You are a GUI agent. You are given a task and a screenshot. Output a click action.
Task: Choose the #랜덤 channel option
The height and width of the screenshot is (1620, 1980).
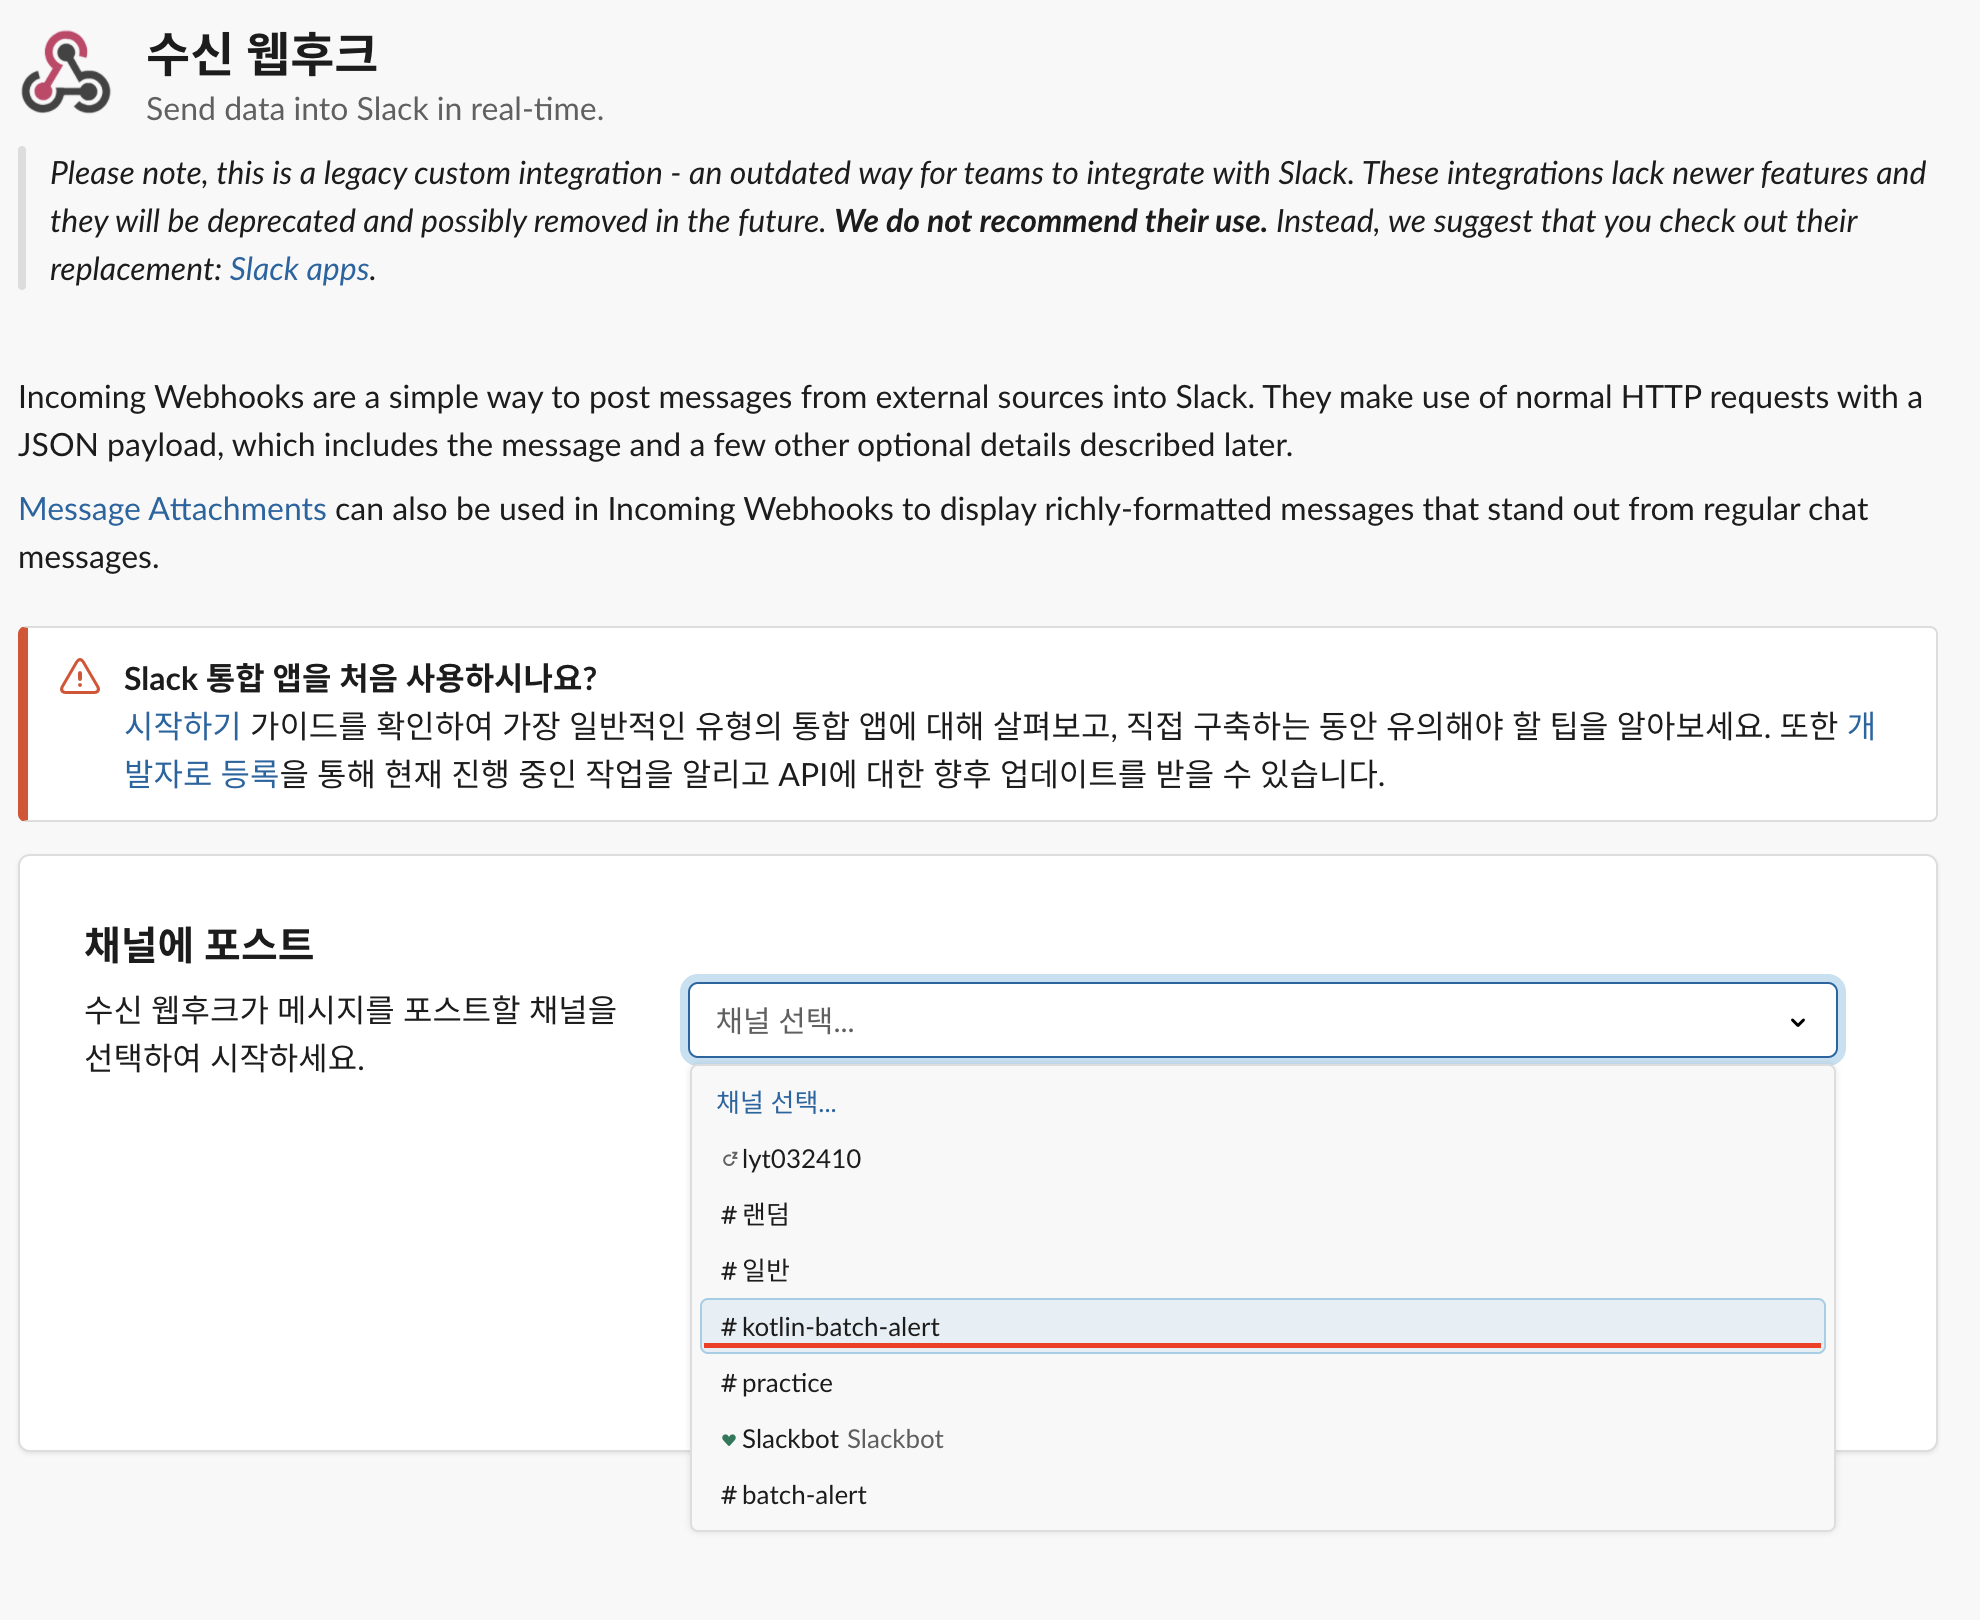coord(765,1215)
